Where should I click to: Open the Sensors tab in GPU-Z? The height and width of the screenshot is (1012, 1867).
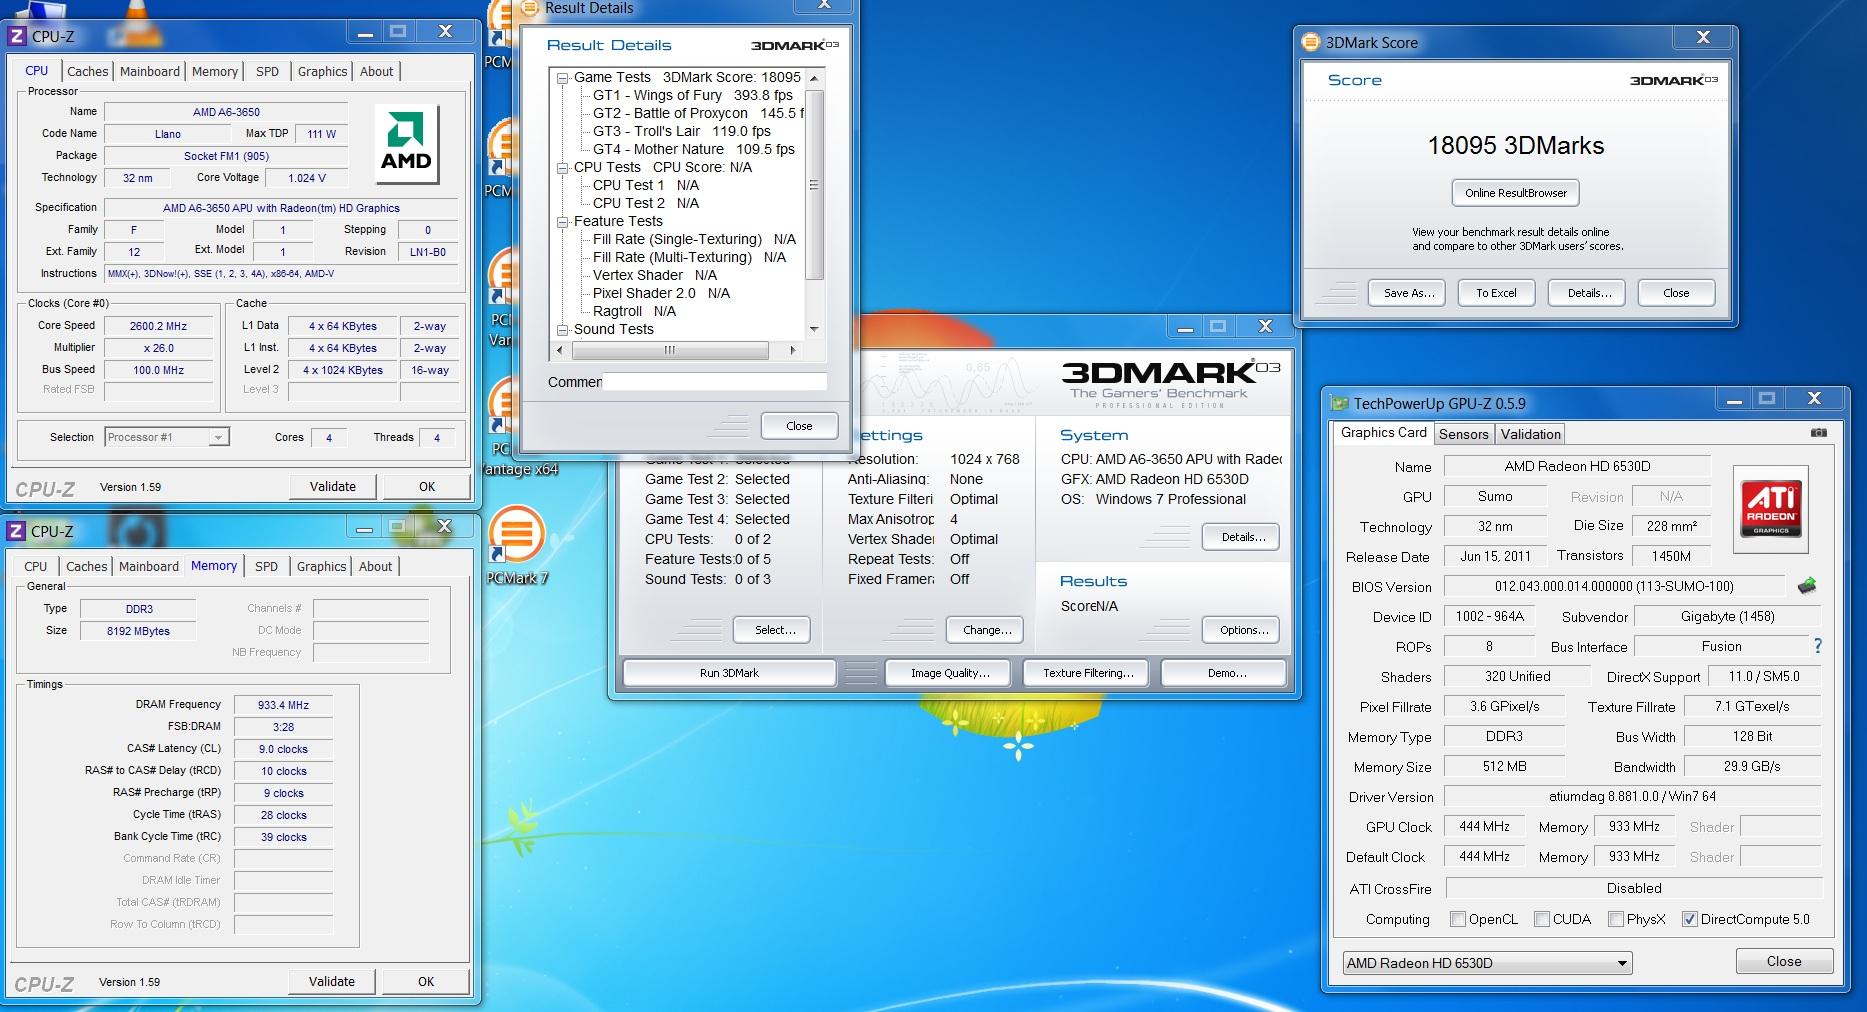click(x=1463, y=434)
